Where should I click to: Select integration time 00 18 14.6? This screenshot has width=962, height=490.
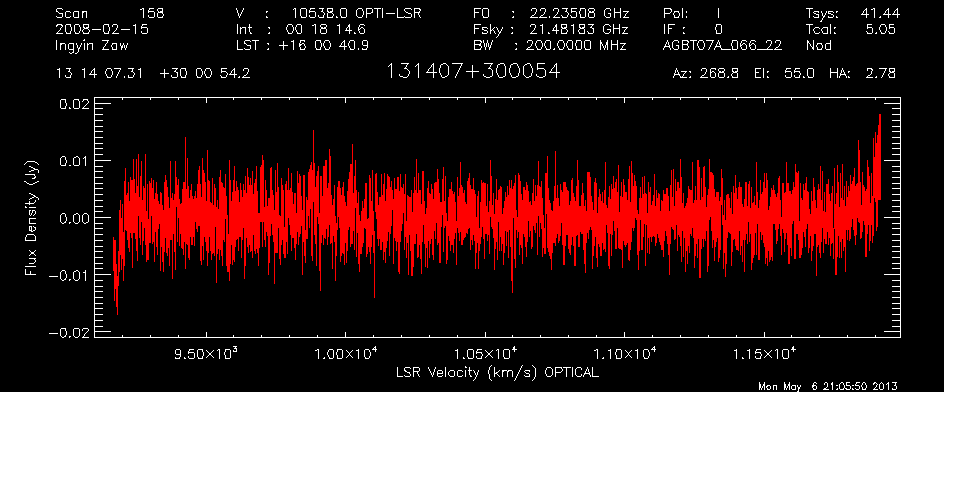tap(326, 29)
